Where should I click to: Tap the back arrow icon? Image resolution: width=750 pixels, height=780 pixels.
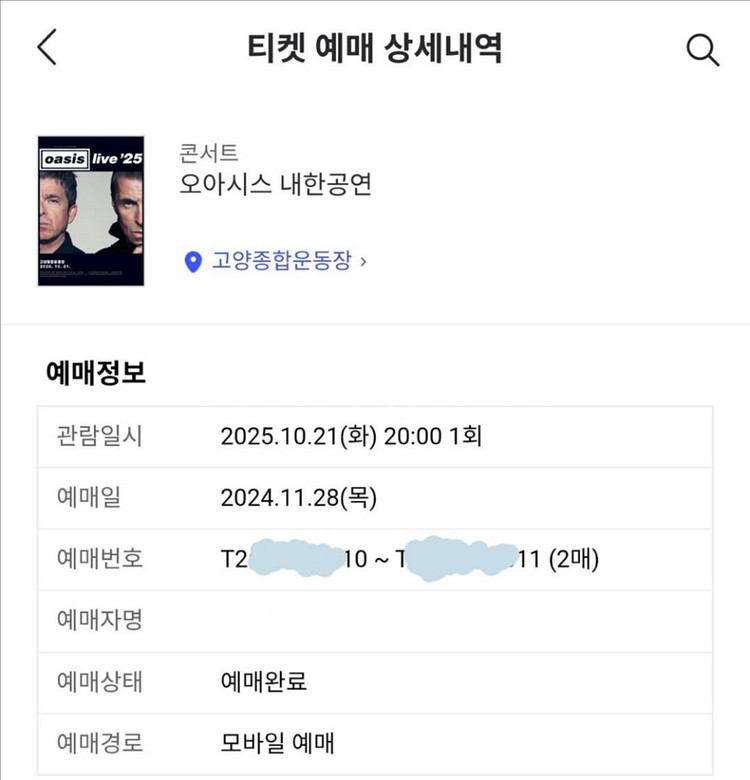pos(47,48)
